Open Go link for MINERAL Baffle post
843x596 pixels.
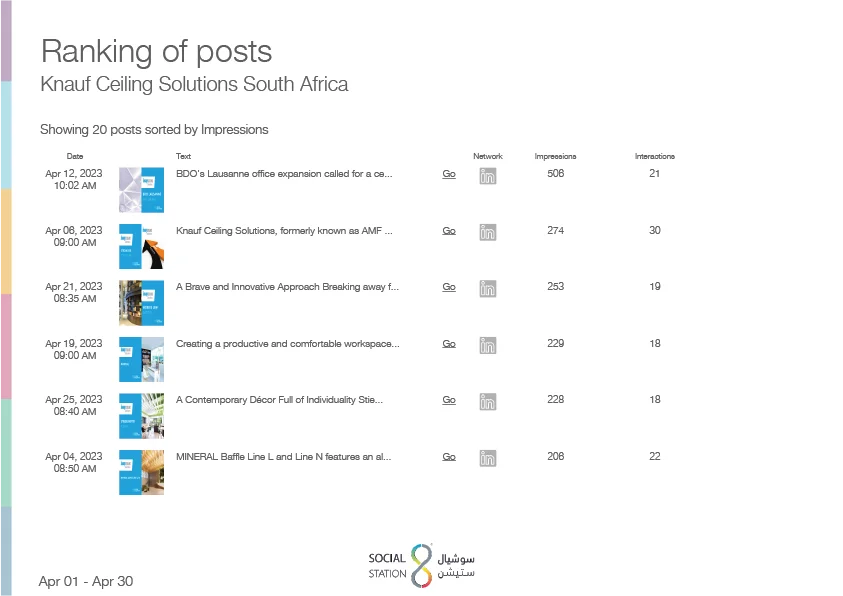pos(449,457)
